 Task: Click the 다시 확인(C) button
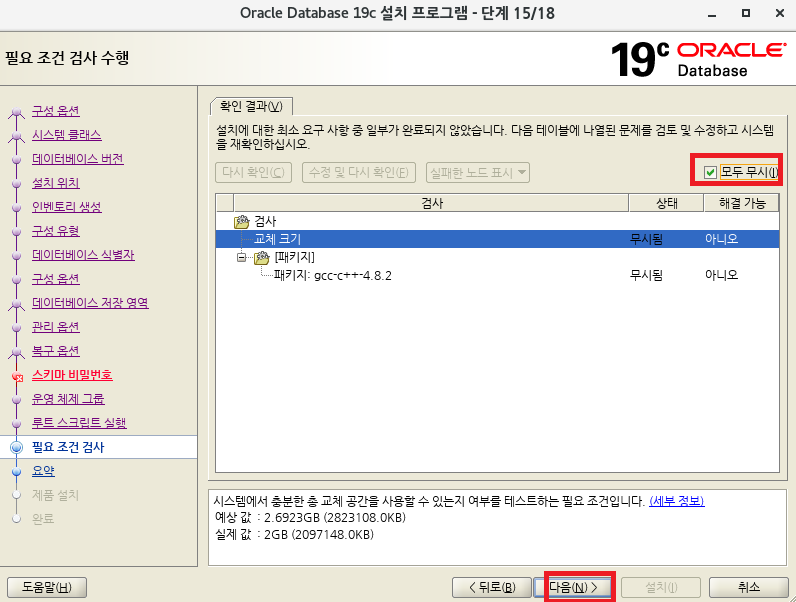[253, 173]
